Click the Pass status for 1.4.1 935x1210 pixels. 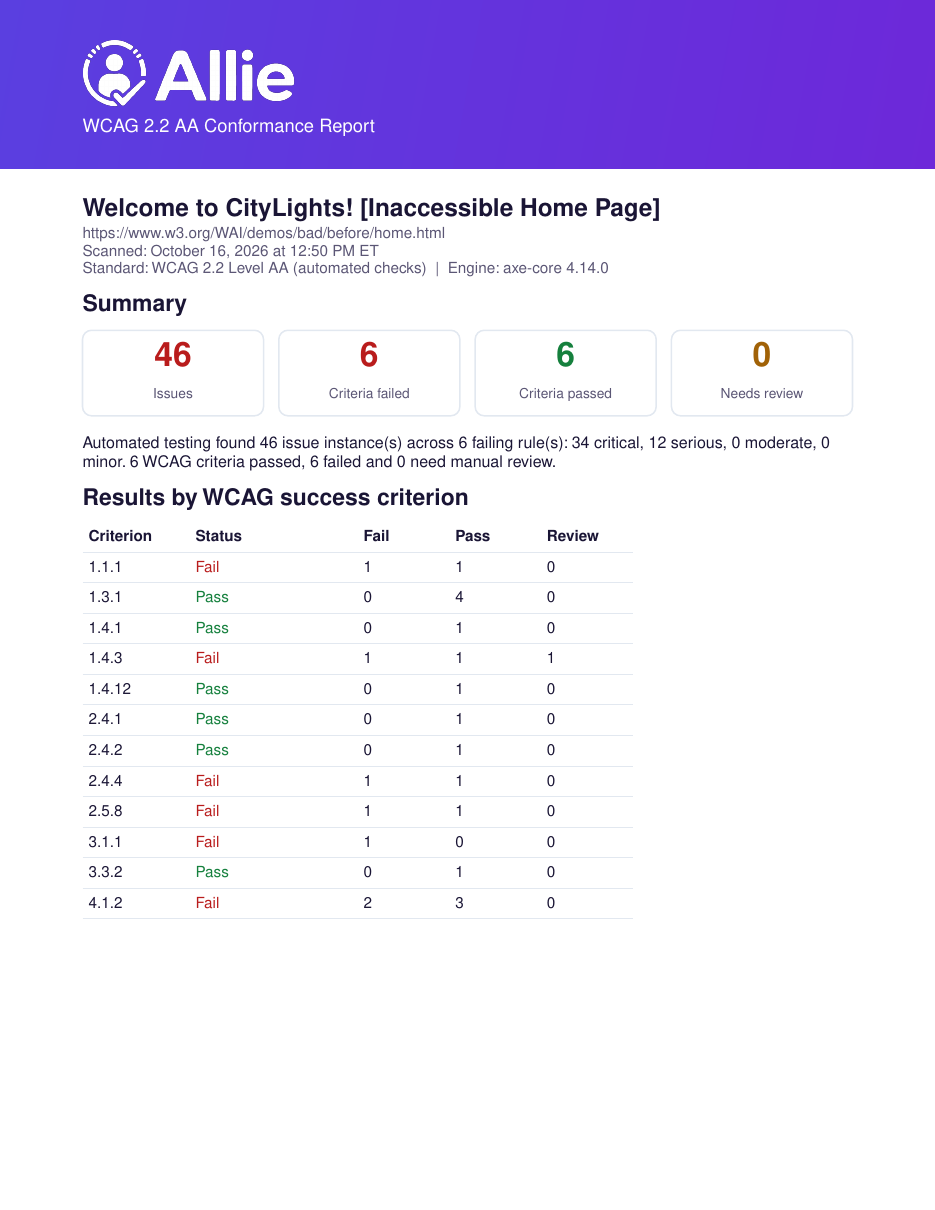212,628
